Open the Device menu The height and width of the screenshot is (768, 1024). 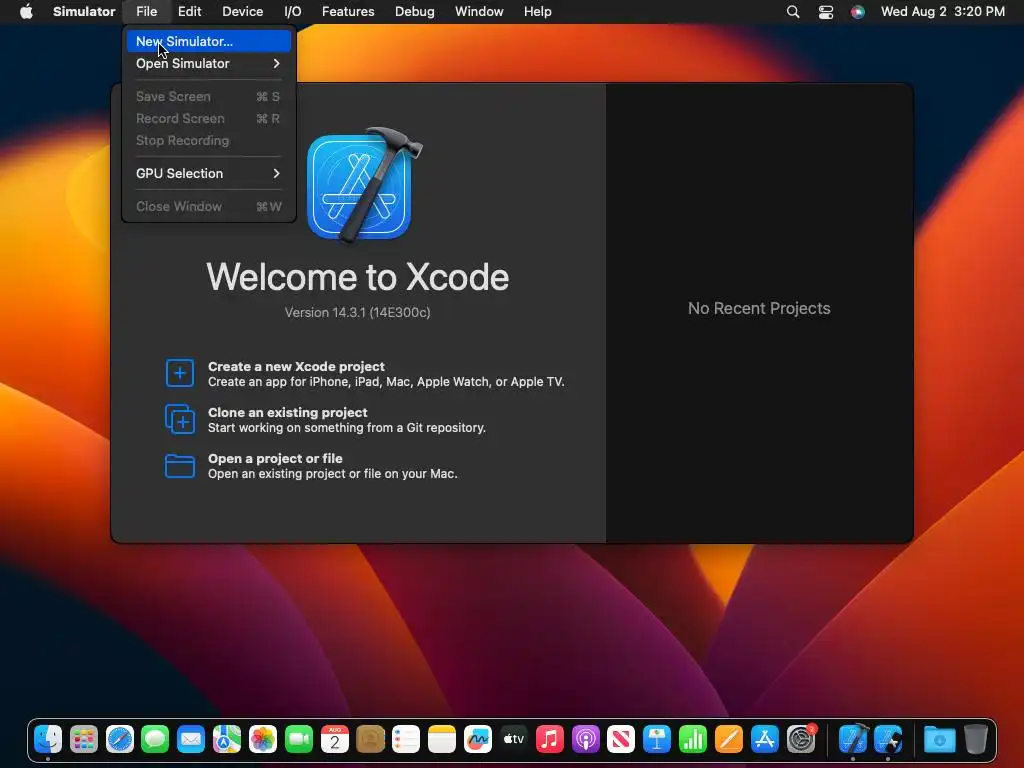[x=242, y=12]
